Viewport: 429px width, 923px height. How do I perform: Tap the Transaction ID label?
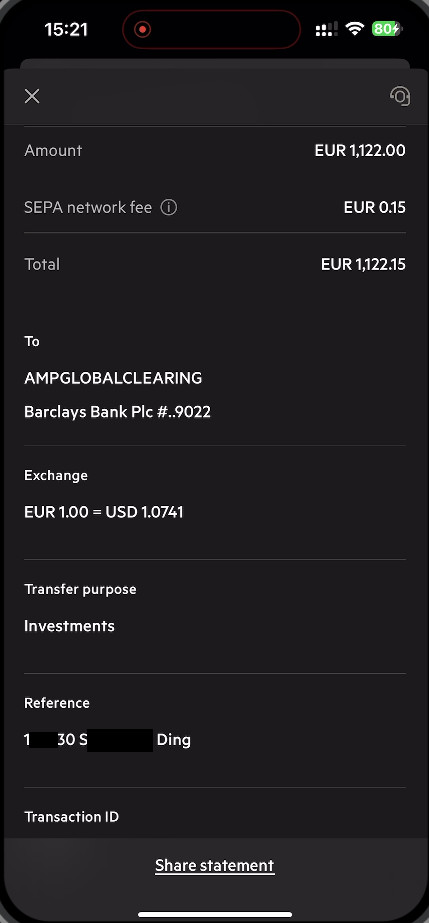click(71, 816)
